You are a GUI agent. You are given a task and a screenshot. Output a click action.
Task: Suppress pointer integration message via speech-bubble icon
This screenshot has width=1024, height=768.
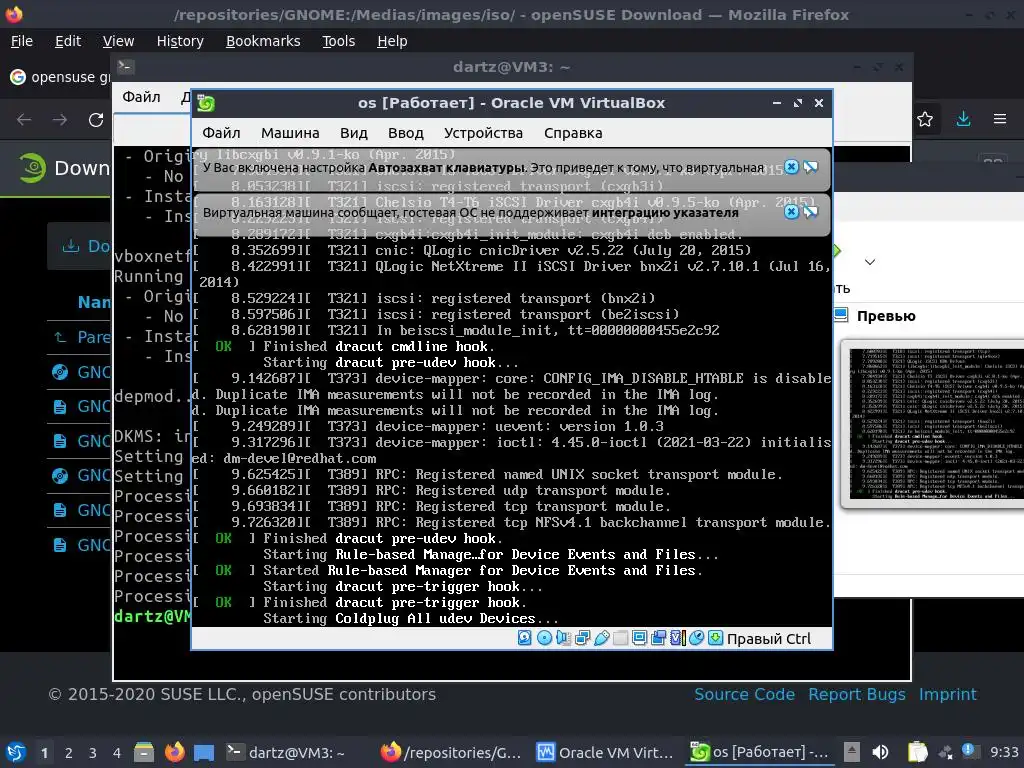(x=810, y=212)
